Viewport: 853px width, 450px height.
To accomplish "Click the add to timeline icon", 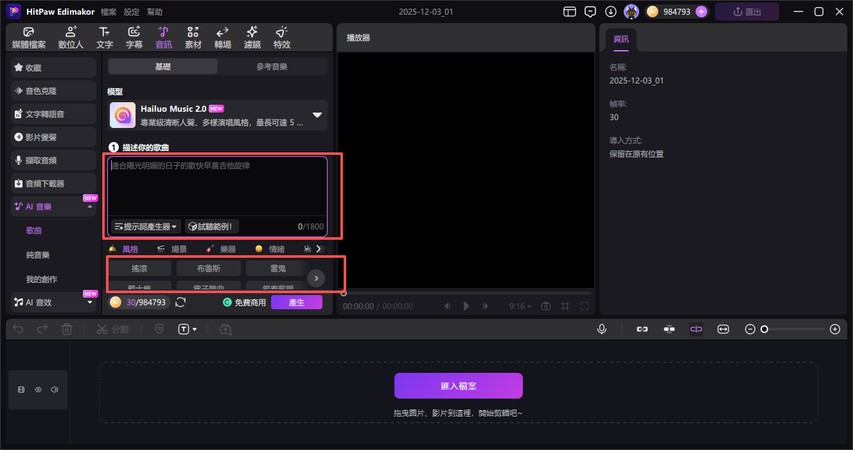I will (225, 329).
